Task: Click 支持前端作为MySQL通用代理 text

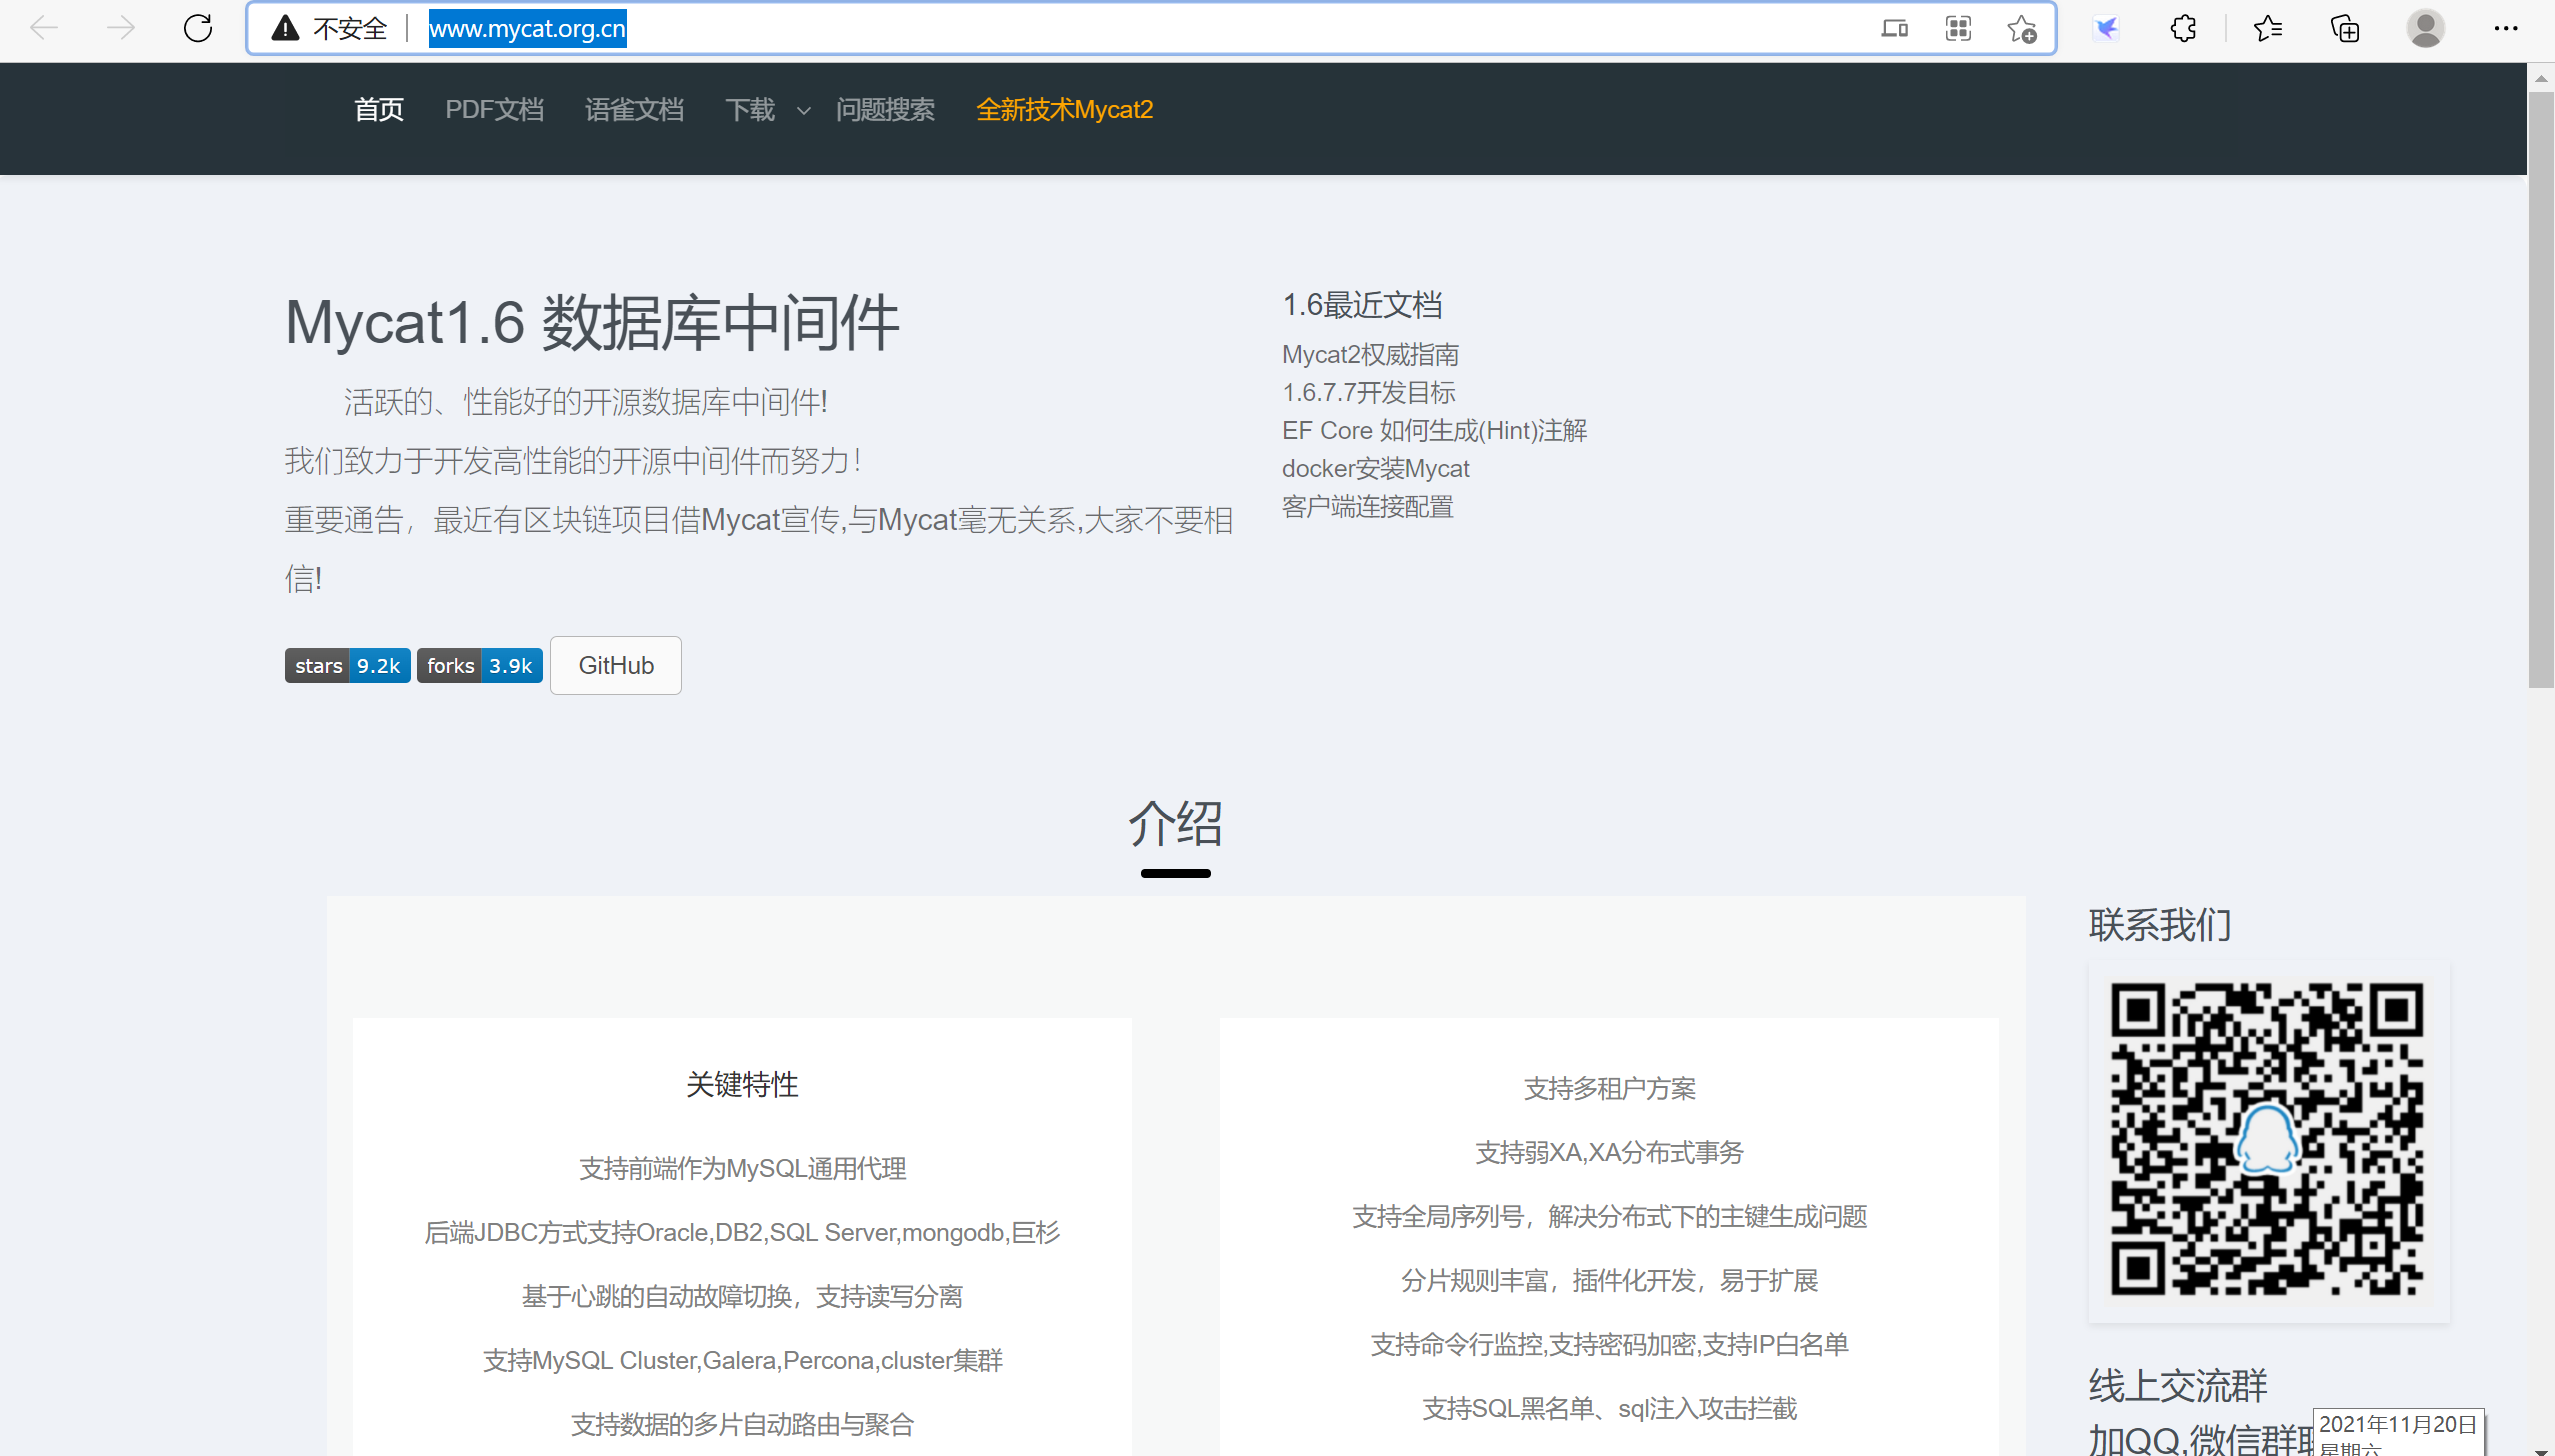Action: click(742, 1168)
